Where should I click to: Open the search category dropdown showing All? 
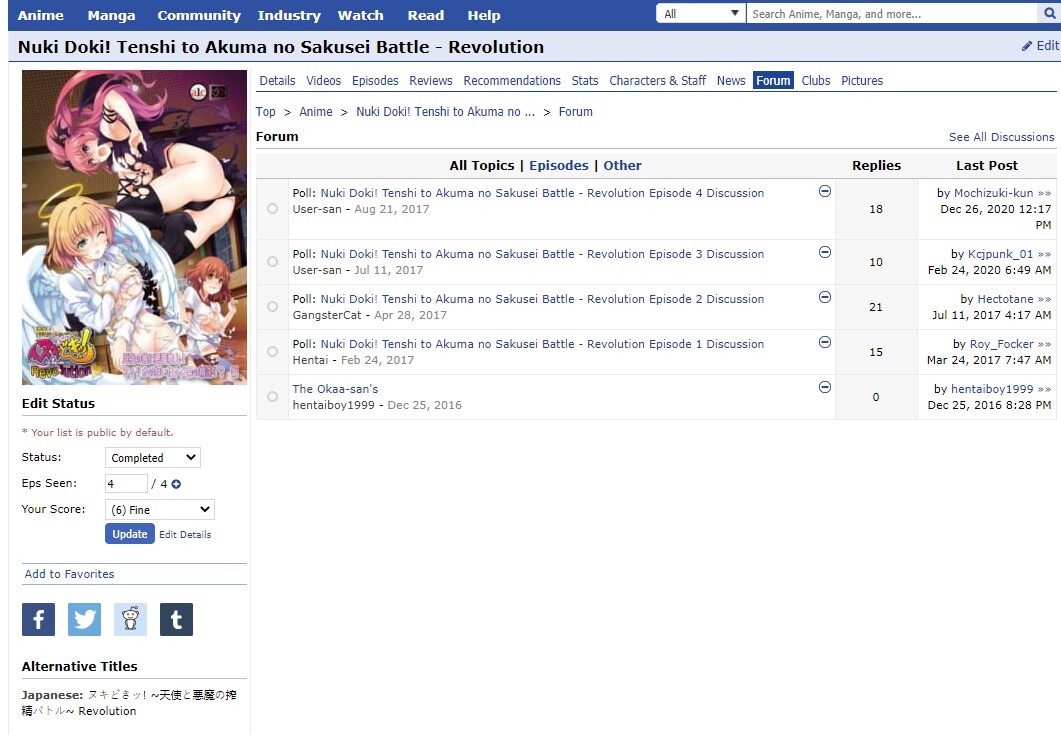click(701, 14)
